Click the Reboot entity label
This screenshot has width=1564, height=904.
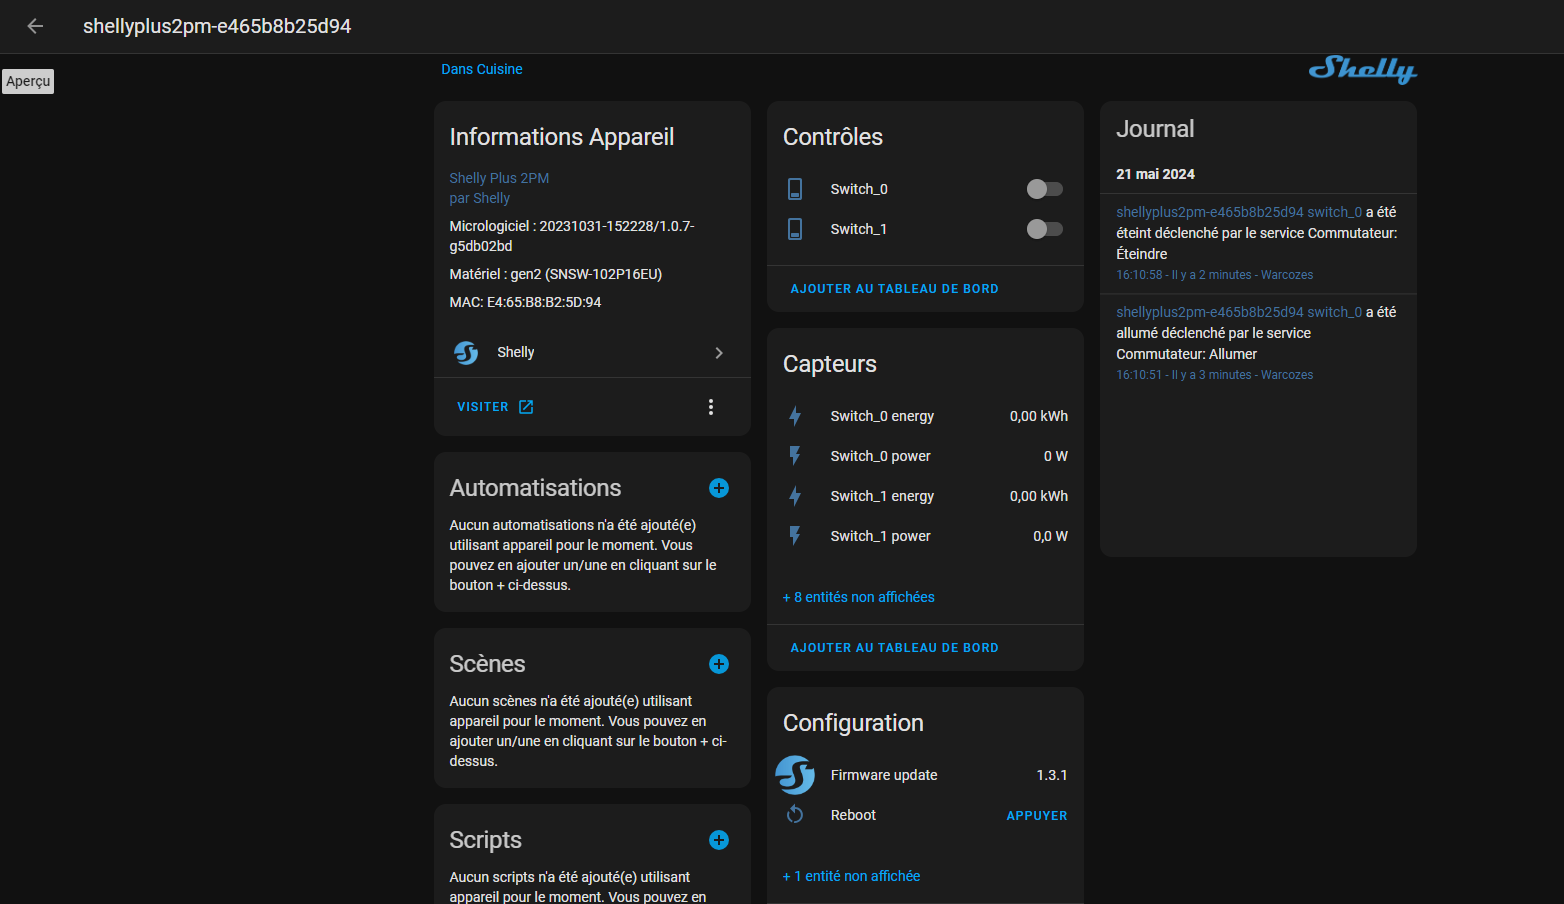pos(853,815)
